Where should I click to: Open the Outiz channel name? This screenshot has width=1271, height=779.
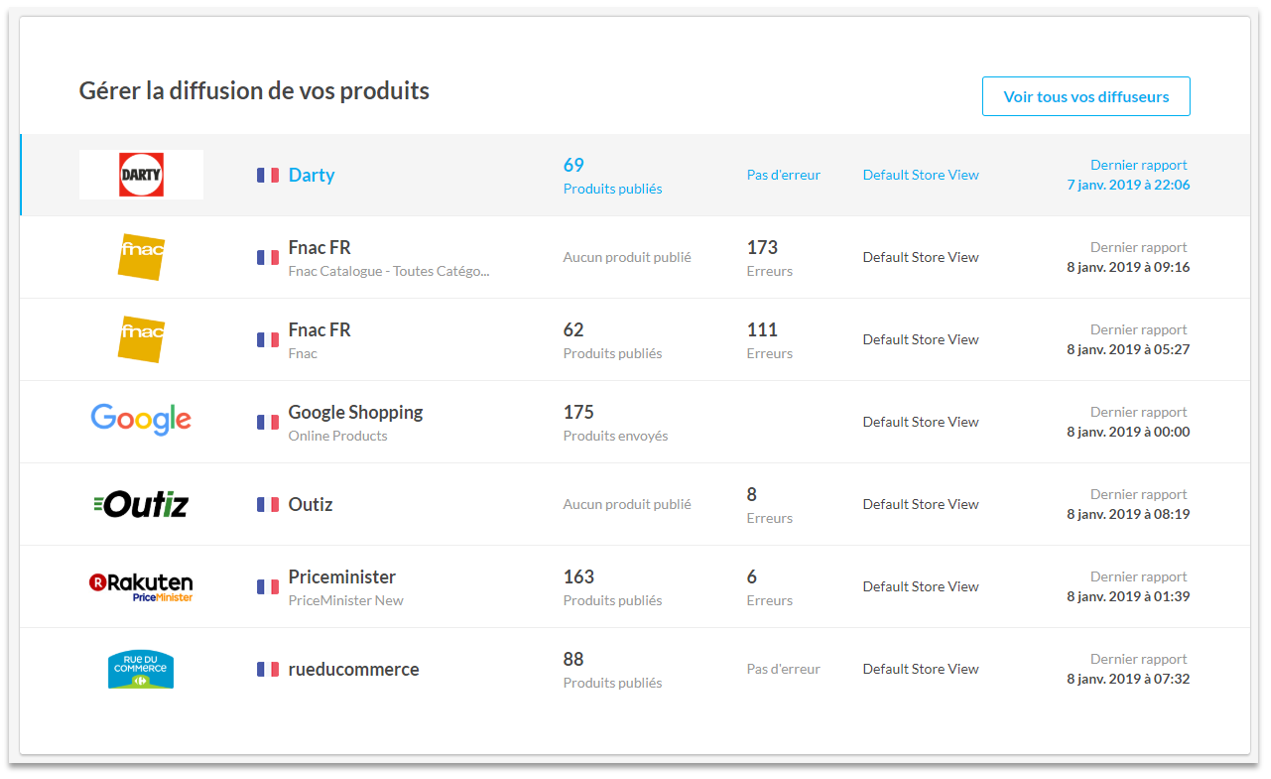pos(310,504)
